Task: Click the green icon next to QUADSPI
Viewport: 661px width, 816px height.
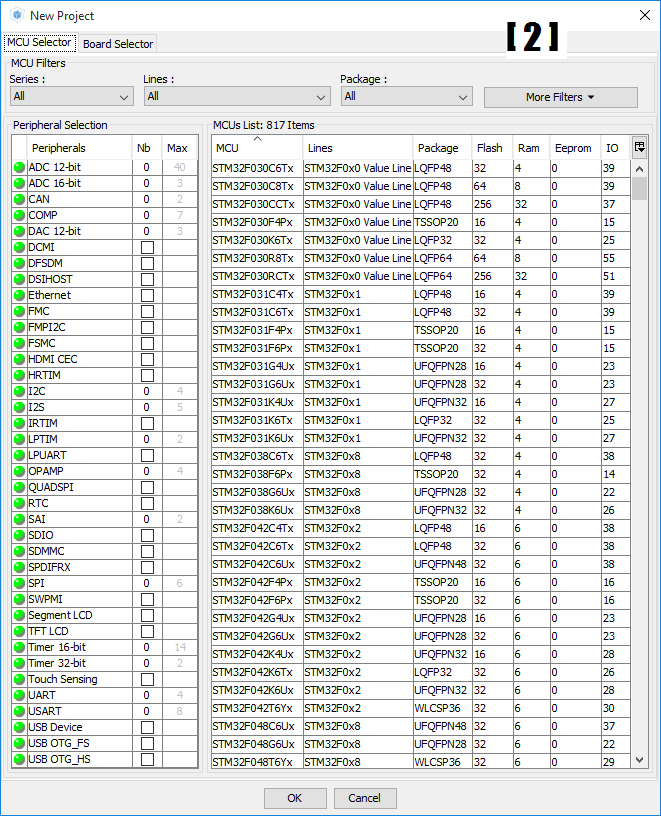Action: [19, 488]
